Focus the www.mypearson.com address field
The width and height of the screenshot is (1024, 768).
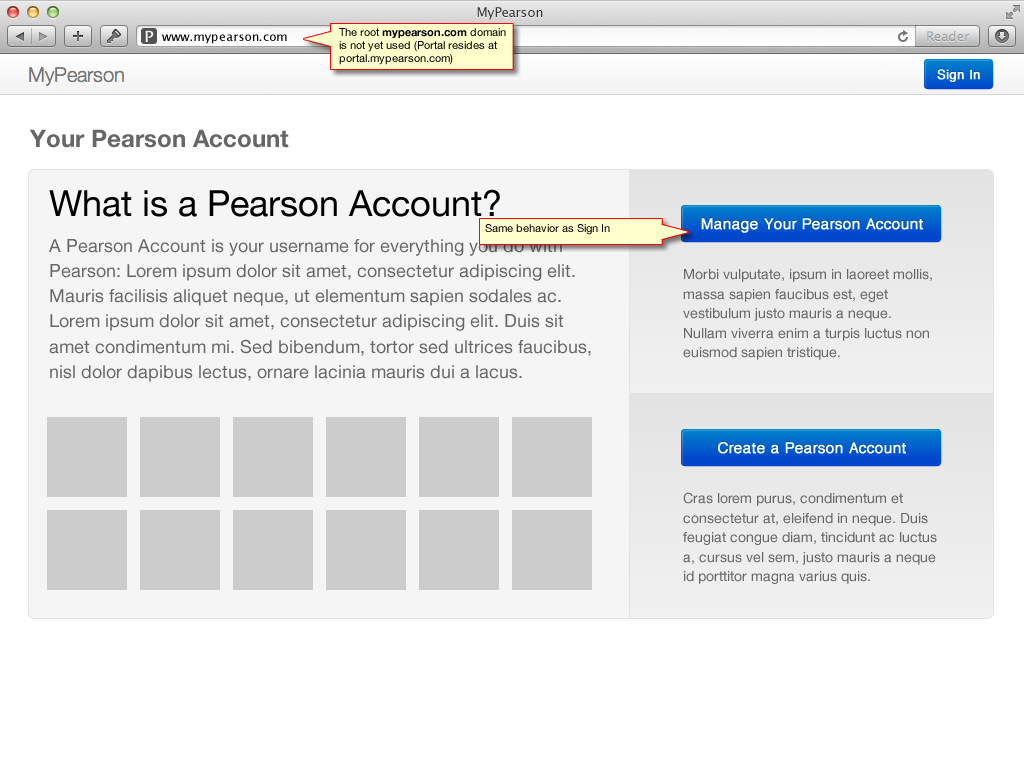click(526, 37)
